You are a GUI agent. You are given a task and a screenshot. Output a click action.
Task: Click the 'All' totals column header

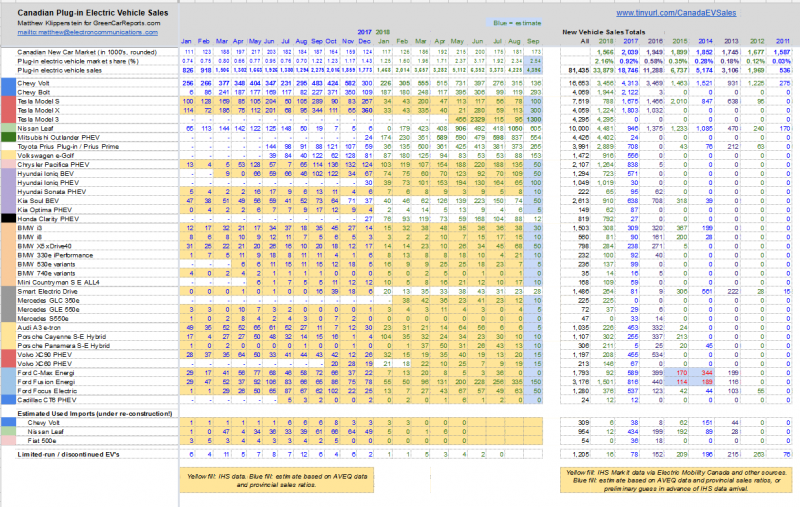(x=585, y=41)
